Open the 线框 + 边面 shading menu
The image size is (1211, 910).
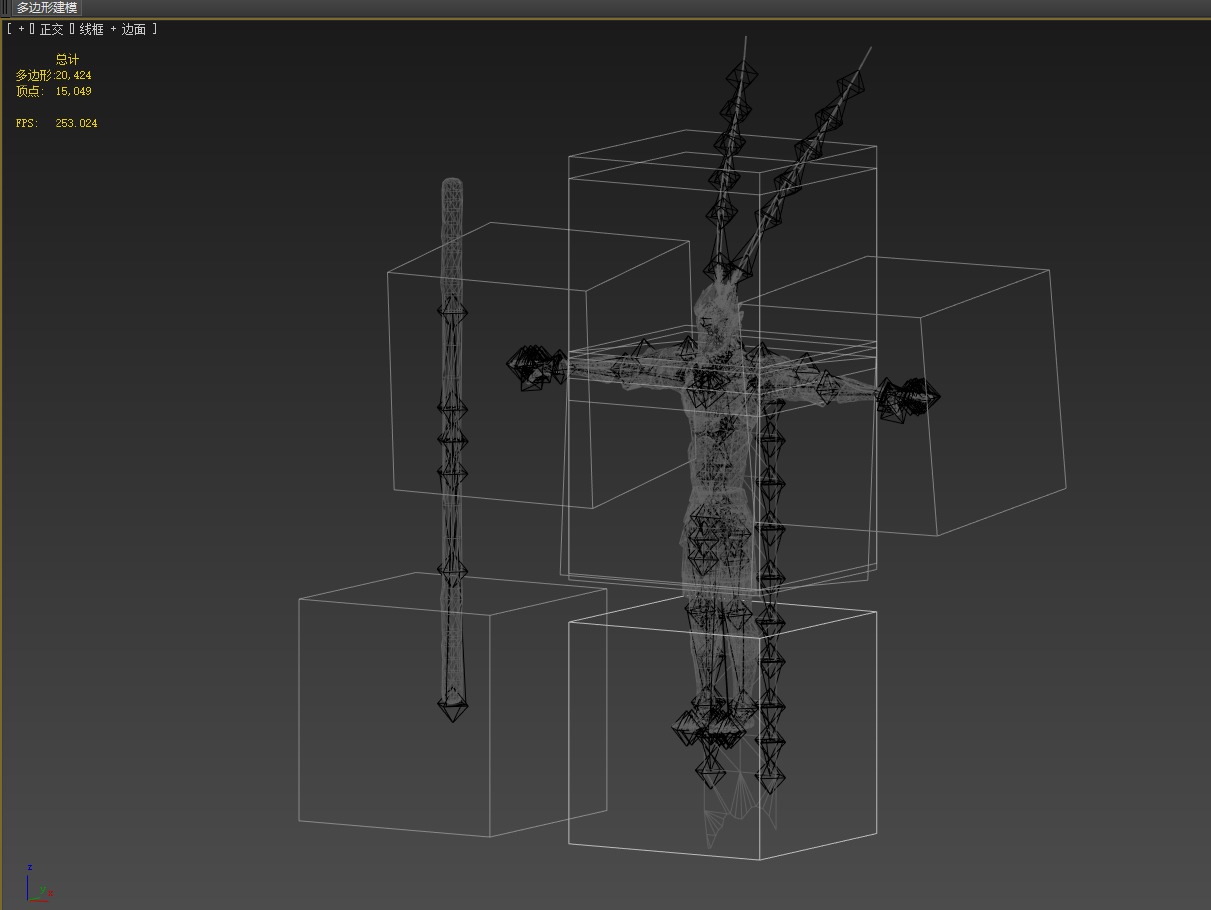pyautogui.click(x=113, y=29)
